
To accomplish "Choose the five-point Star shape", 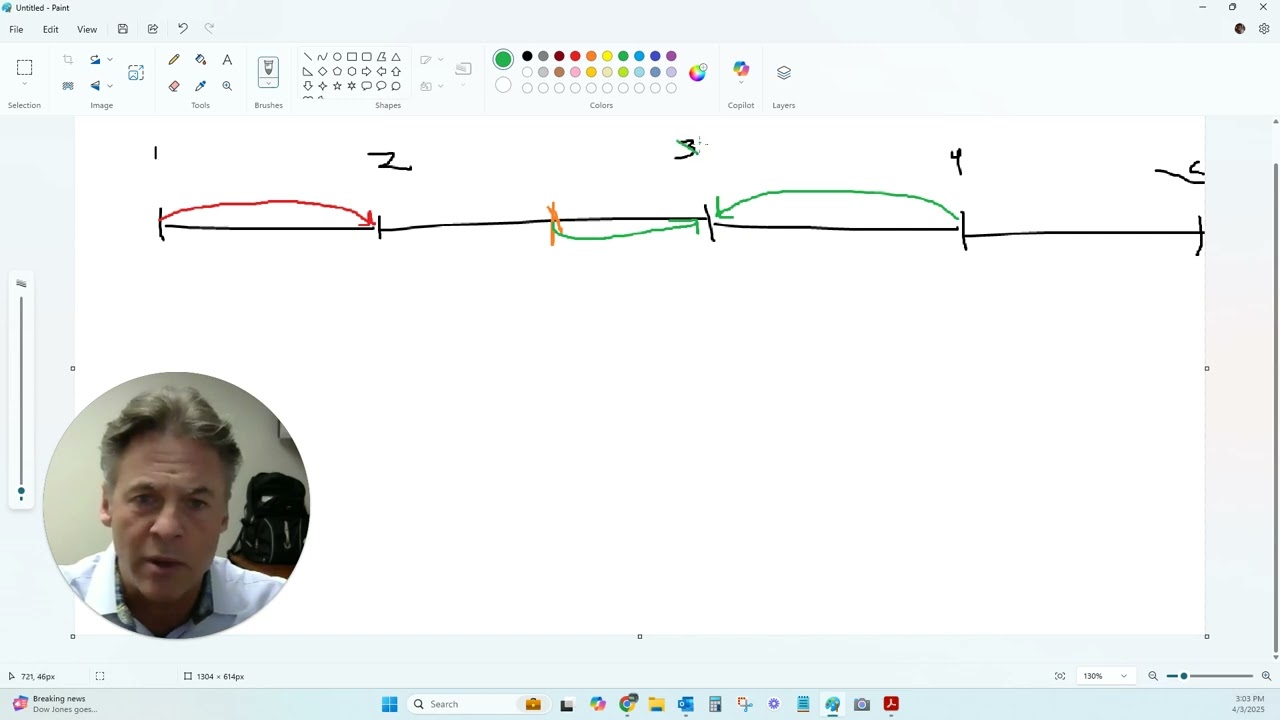I will [337, 86].
